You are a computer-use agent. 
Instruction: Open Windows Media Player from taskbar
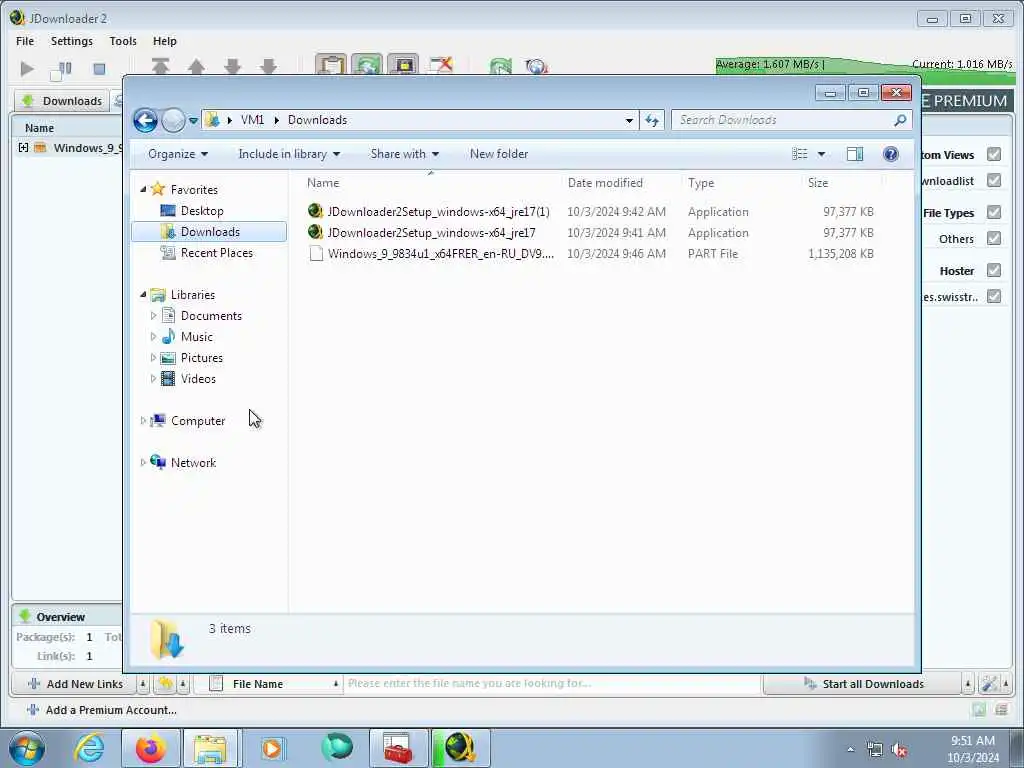(272, 748)
